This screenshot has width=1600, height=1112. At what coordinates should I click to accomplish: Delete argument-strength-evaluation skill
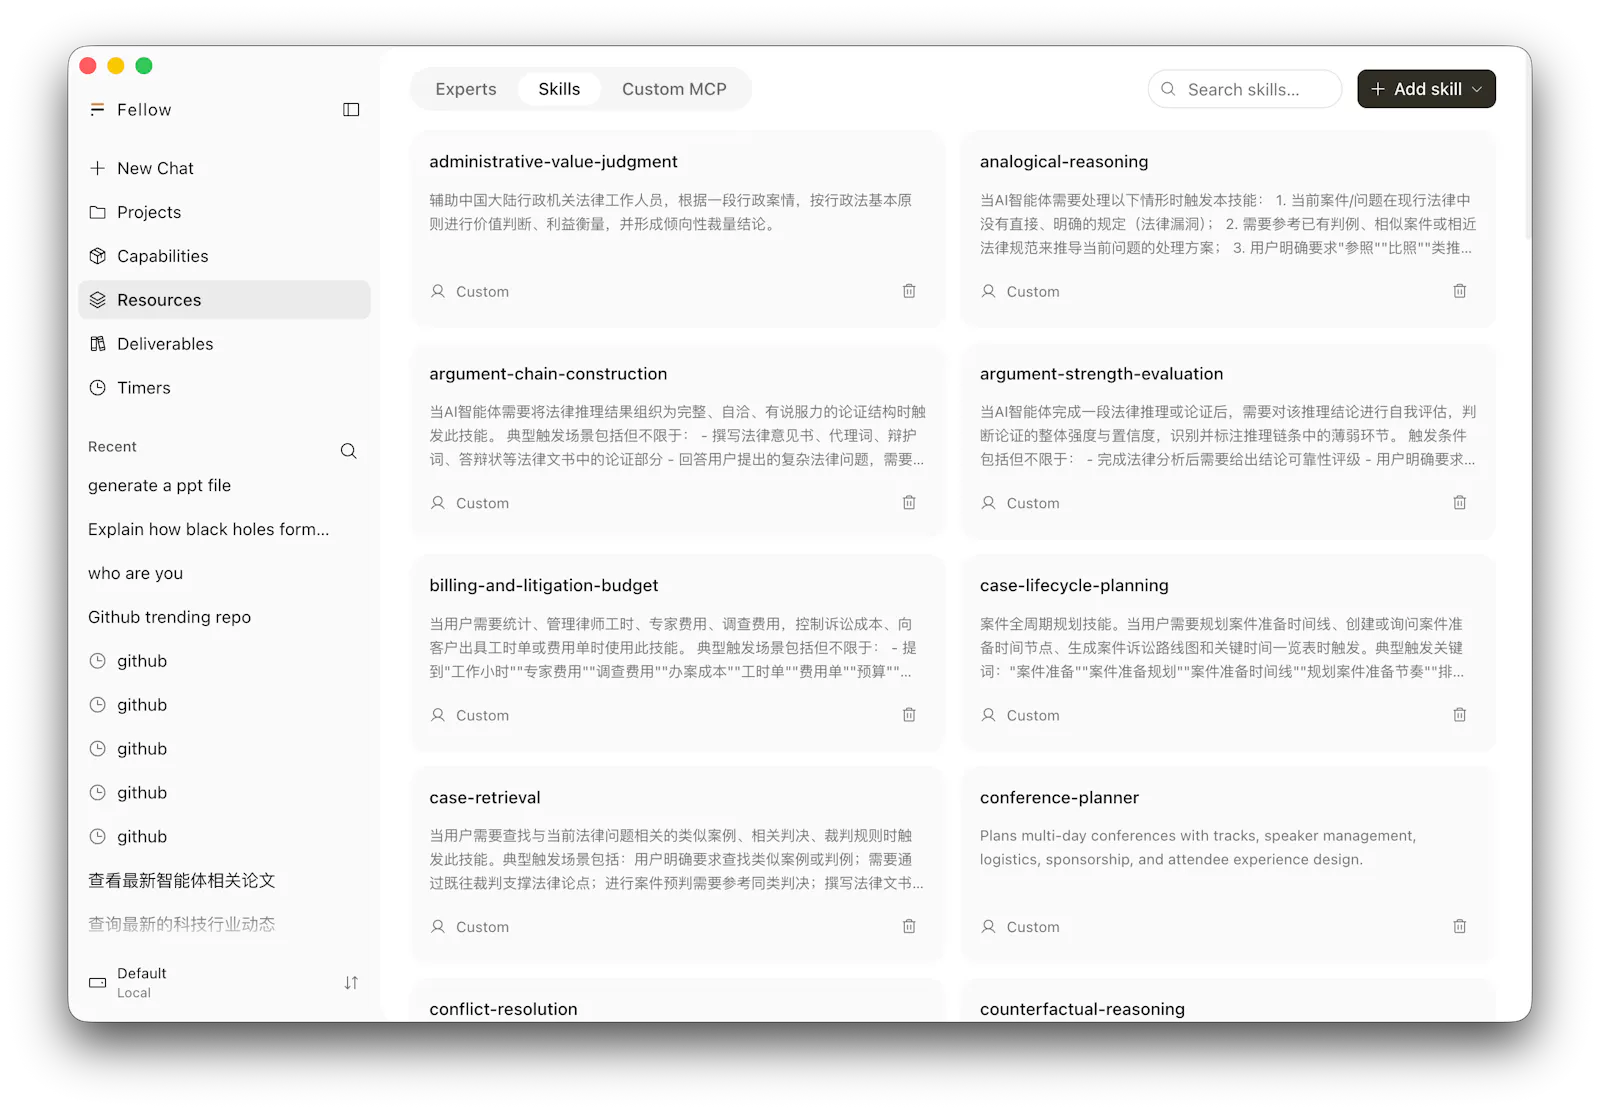click(1460, 503)
